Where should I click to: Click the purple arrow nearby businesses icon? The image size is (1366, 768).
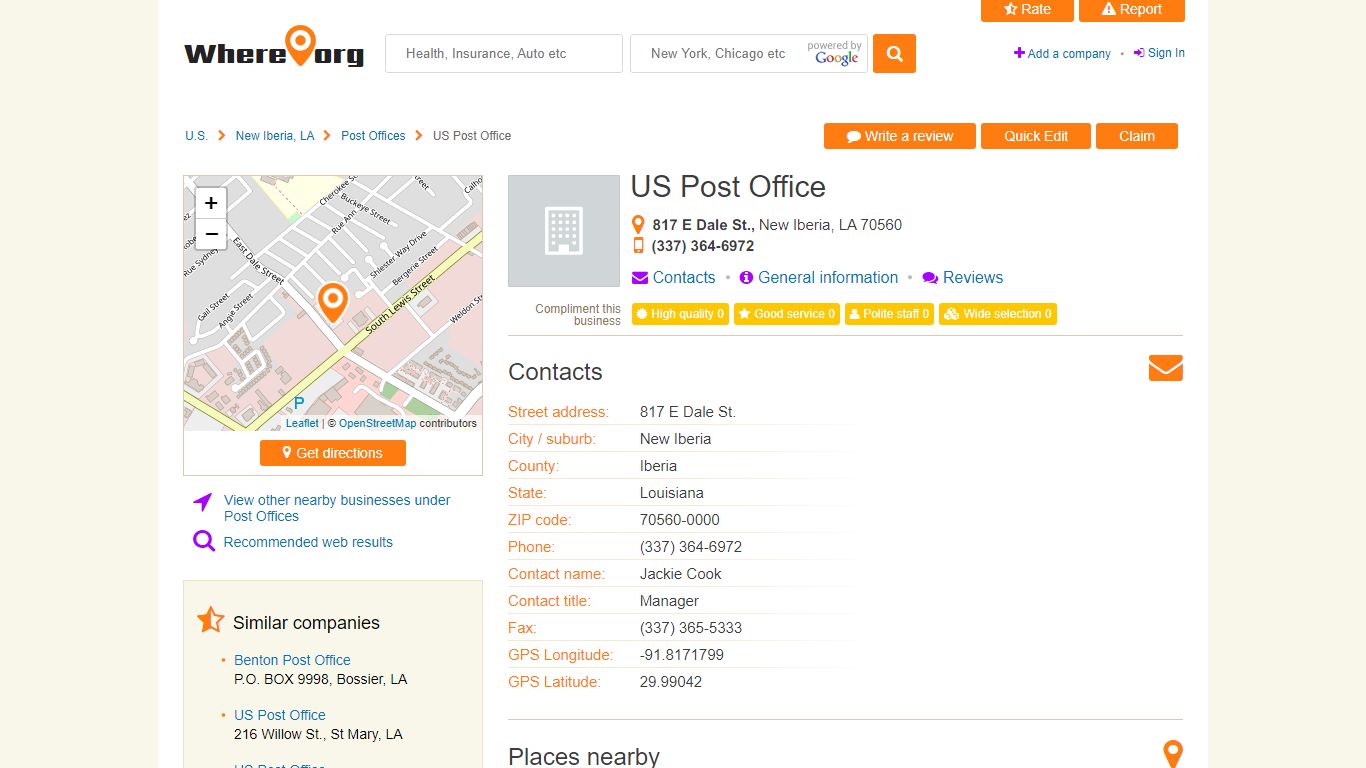(x=203, y=502)
